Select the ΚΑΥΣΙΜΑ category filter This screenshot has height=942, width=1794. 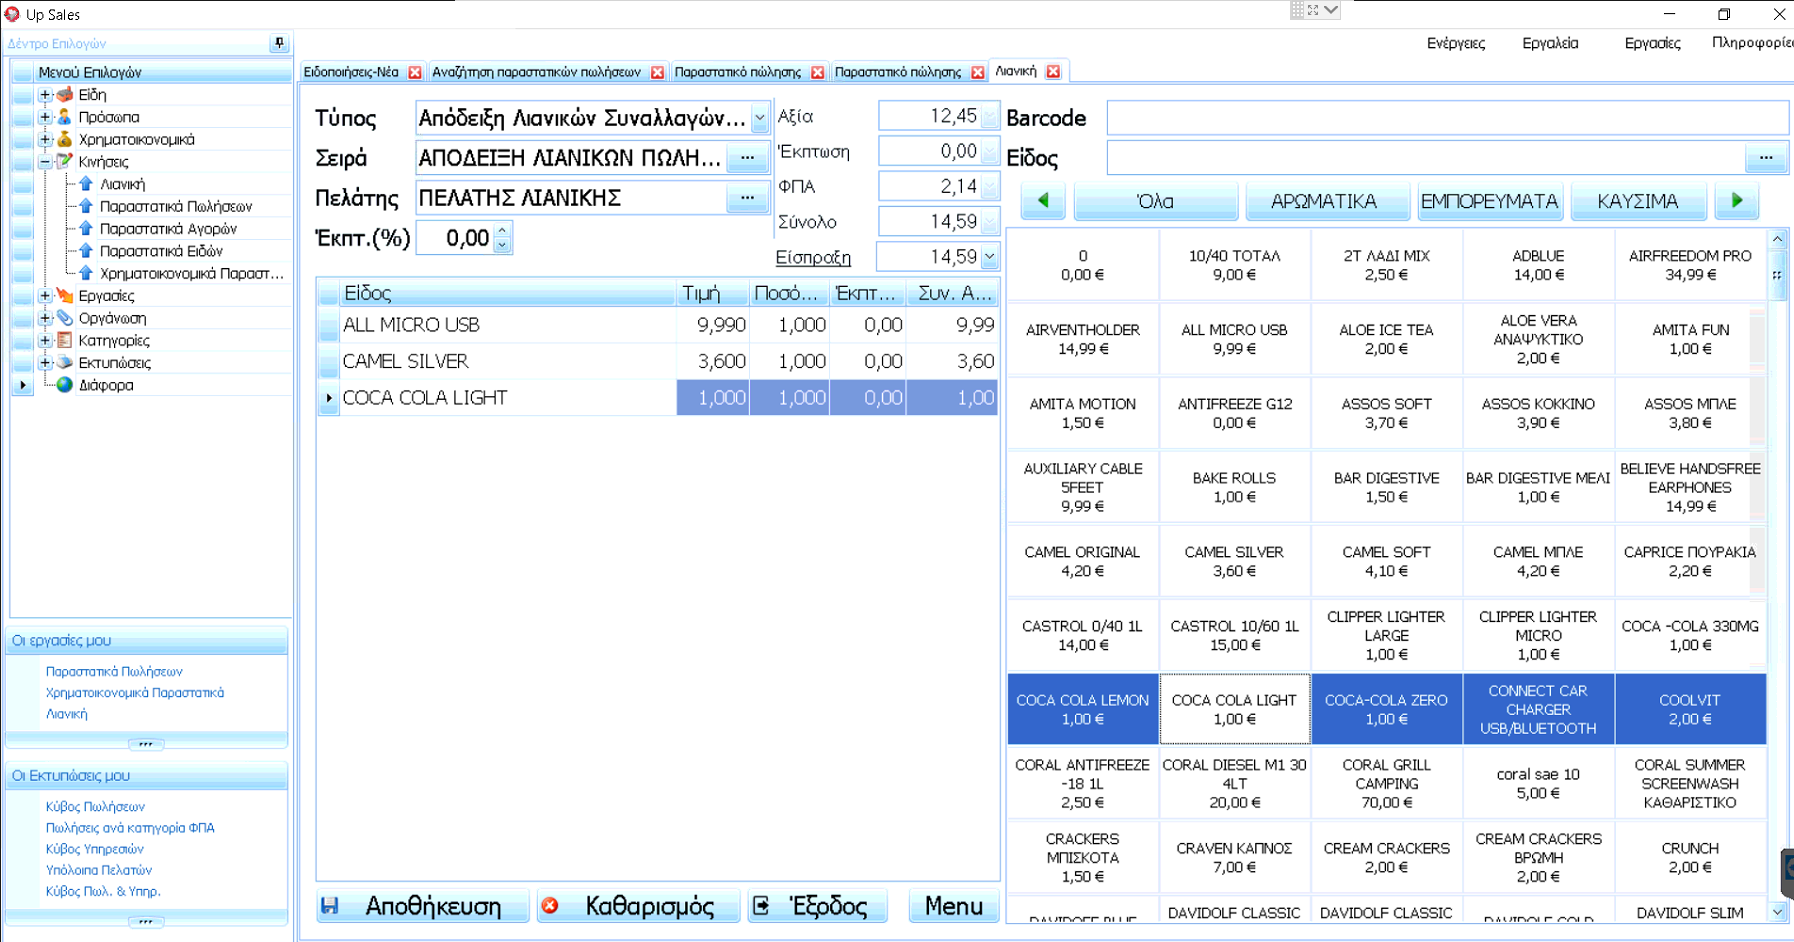[1637, 201]
